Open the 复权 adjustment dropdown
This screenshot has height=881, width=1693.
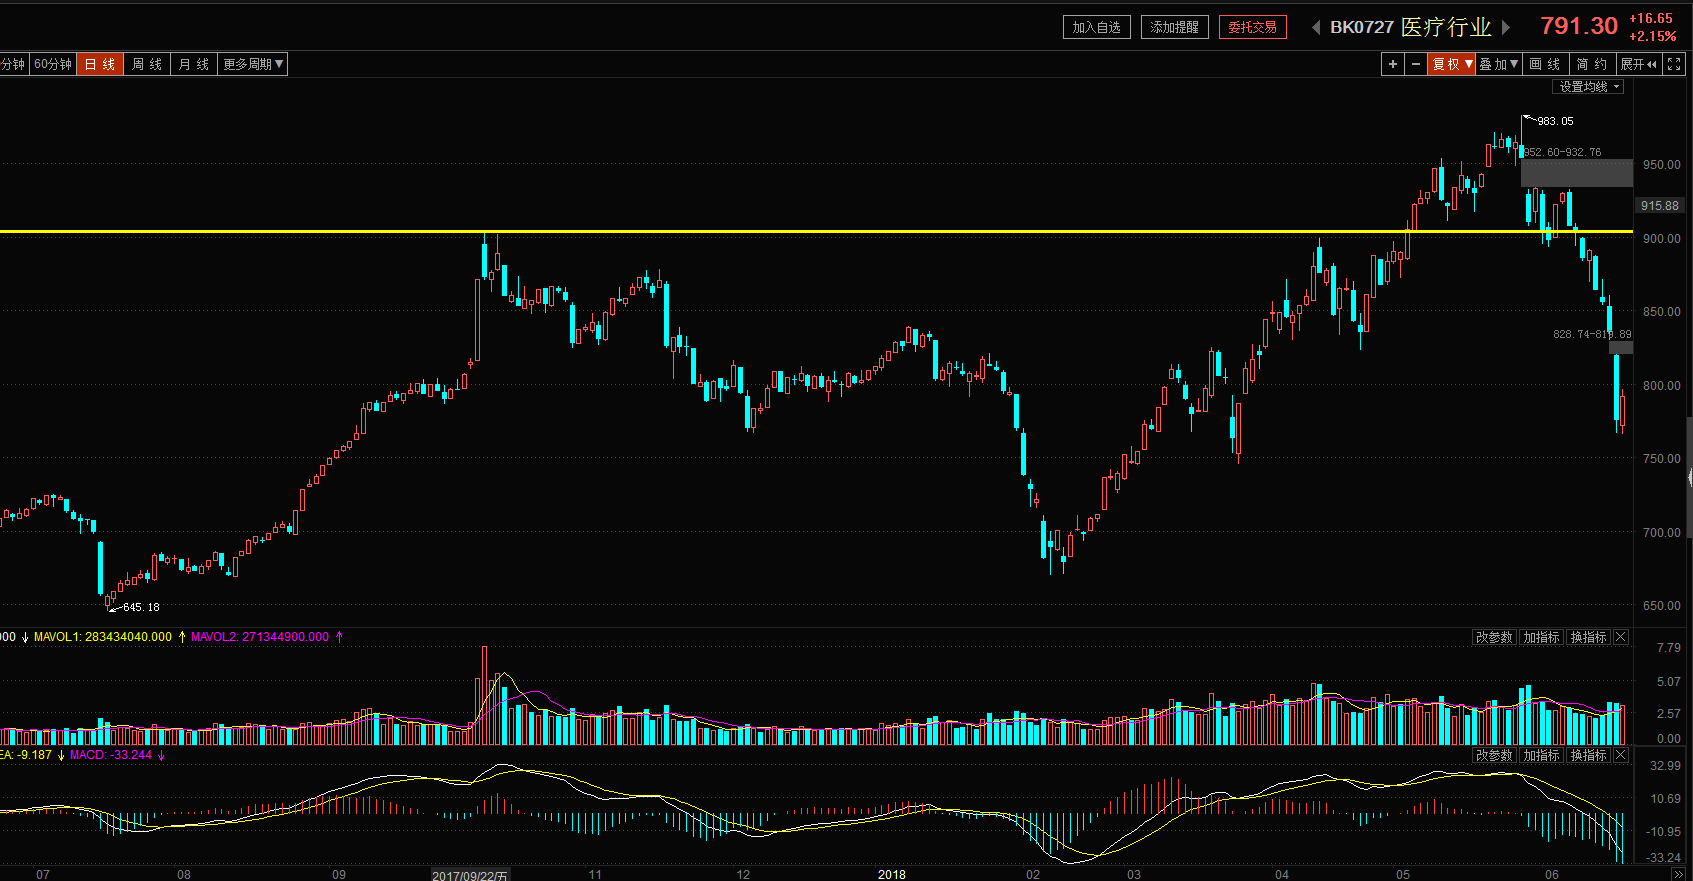(x=1452, y=64)
